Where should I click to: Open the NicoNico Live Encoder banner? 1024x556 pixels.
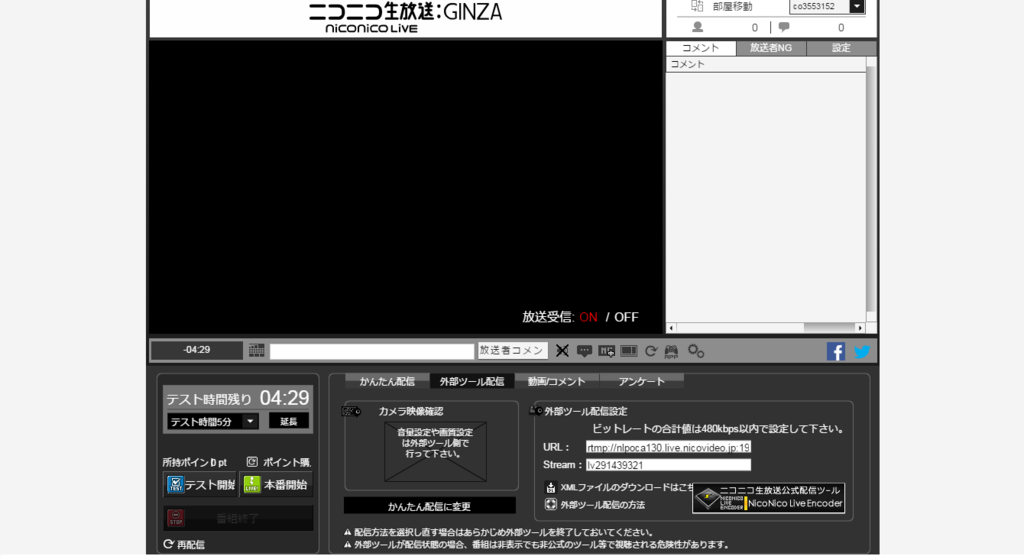[x=769, y=498]
